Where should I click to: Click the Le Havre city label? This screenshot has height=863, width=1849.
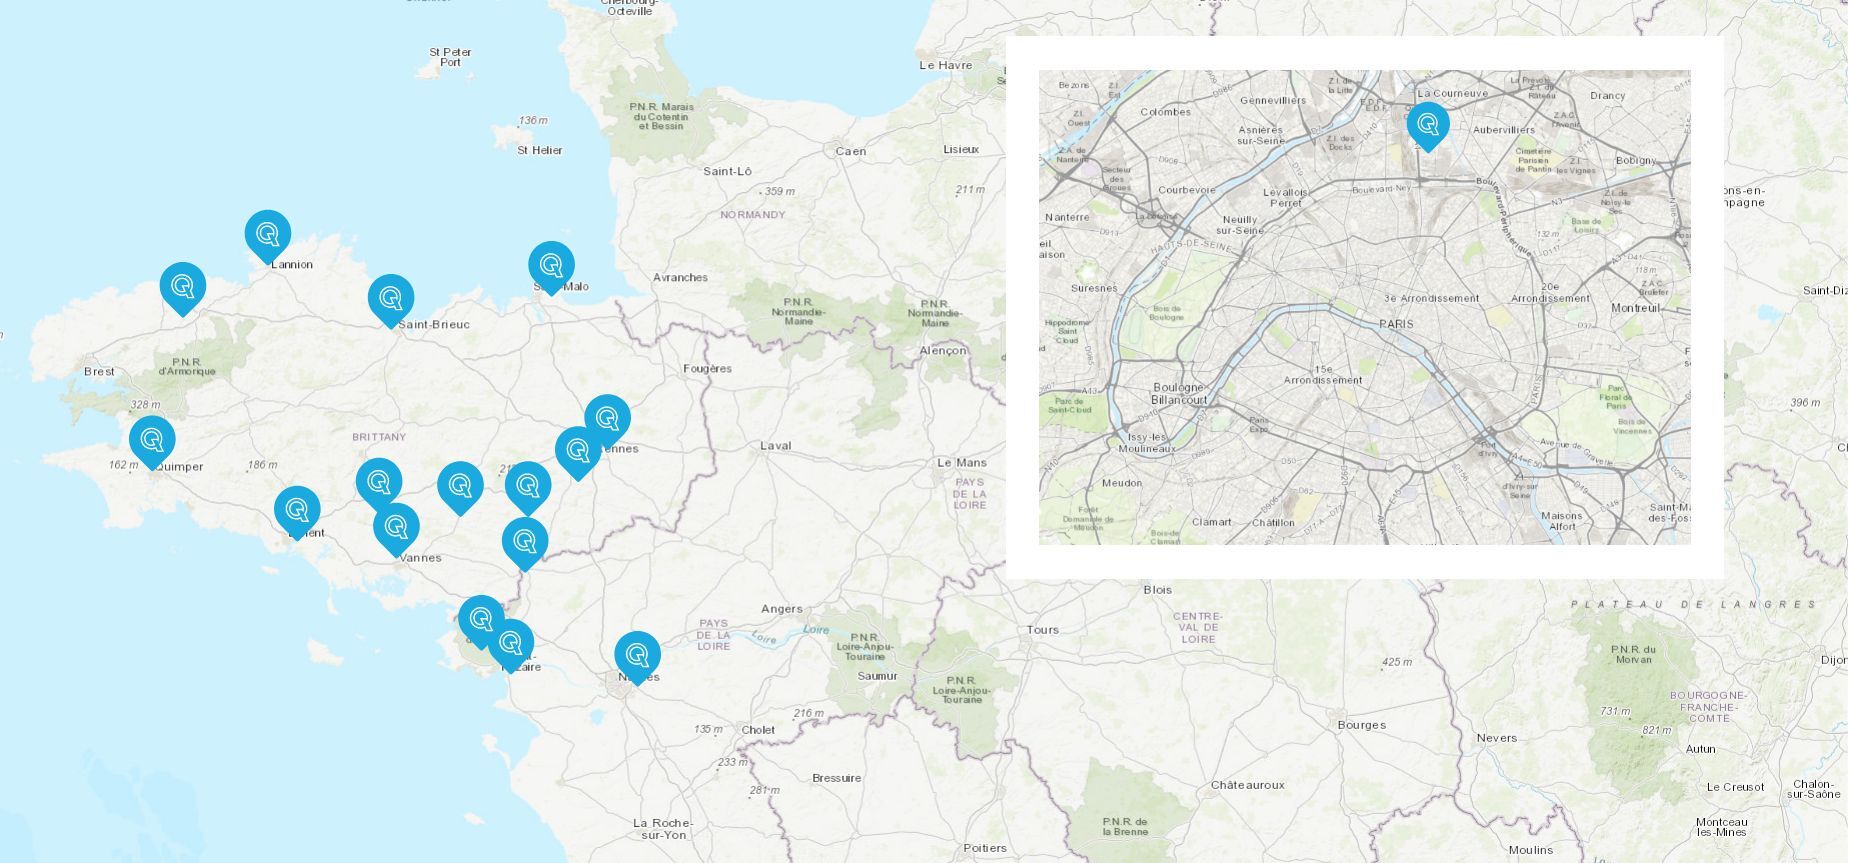[x=945, y=65]
